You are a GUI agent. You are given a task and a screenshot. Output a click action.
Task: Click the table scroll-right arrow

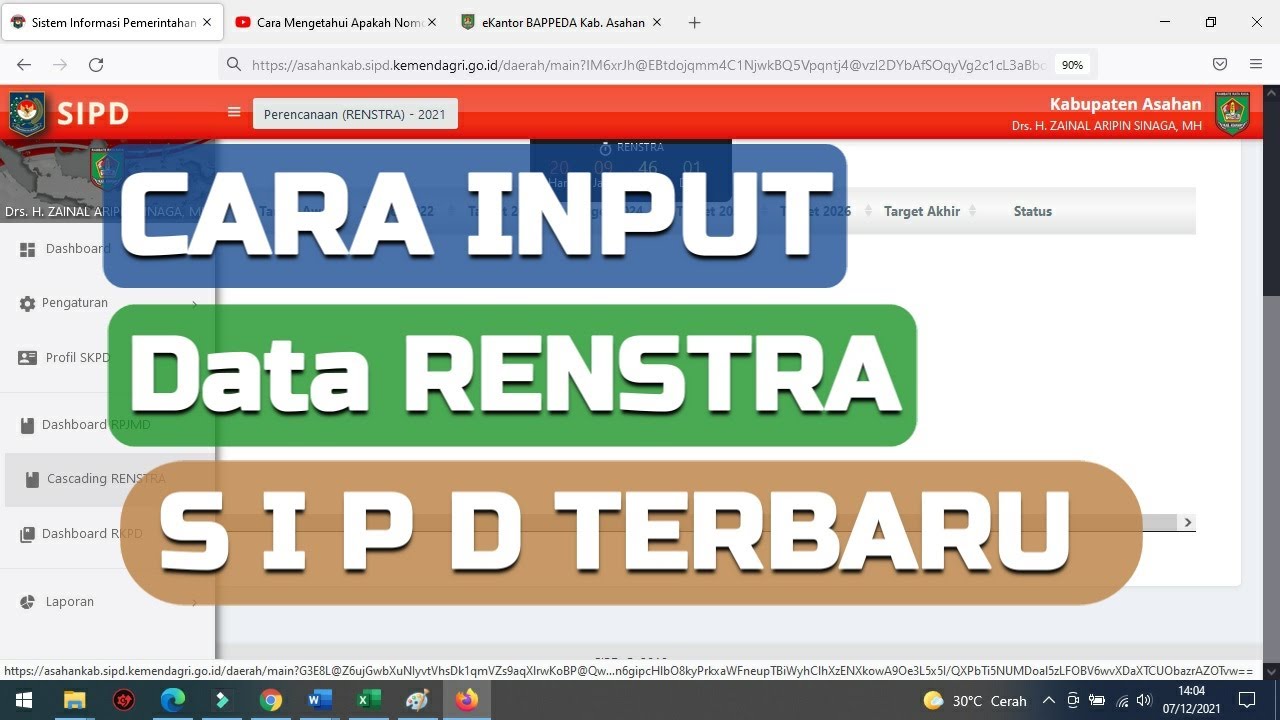(x=1187, y=522)
